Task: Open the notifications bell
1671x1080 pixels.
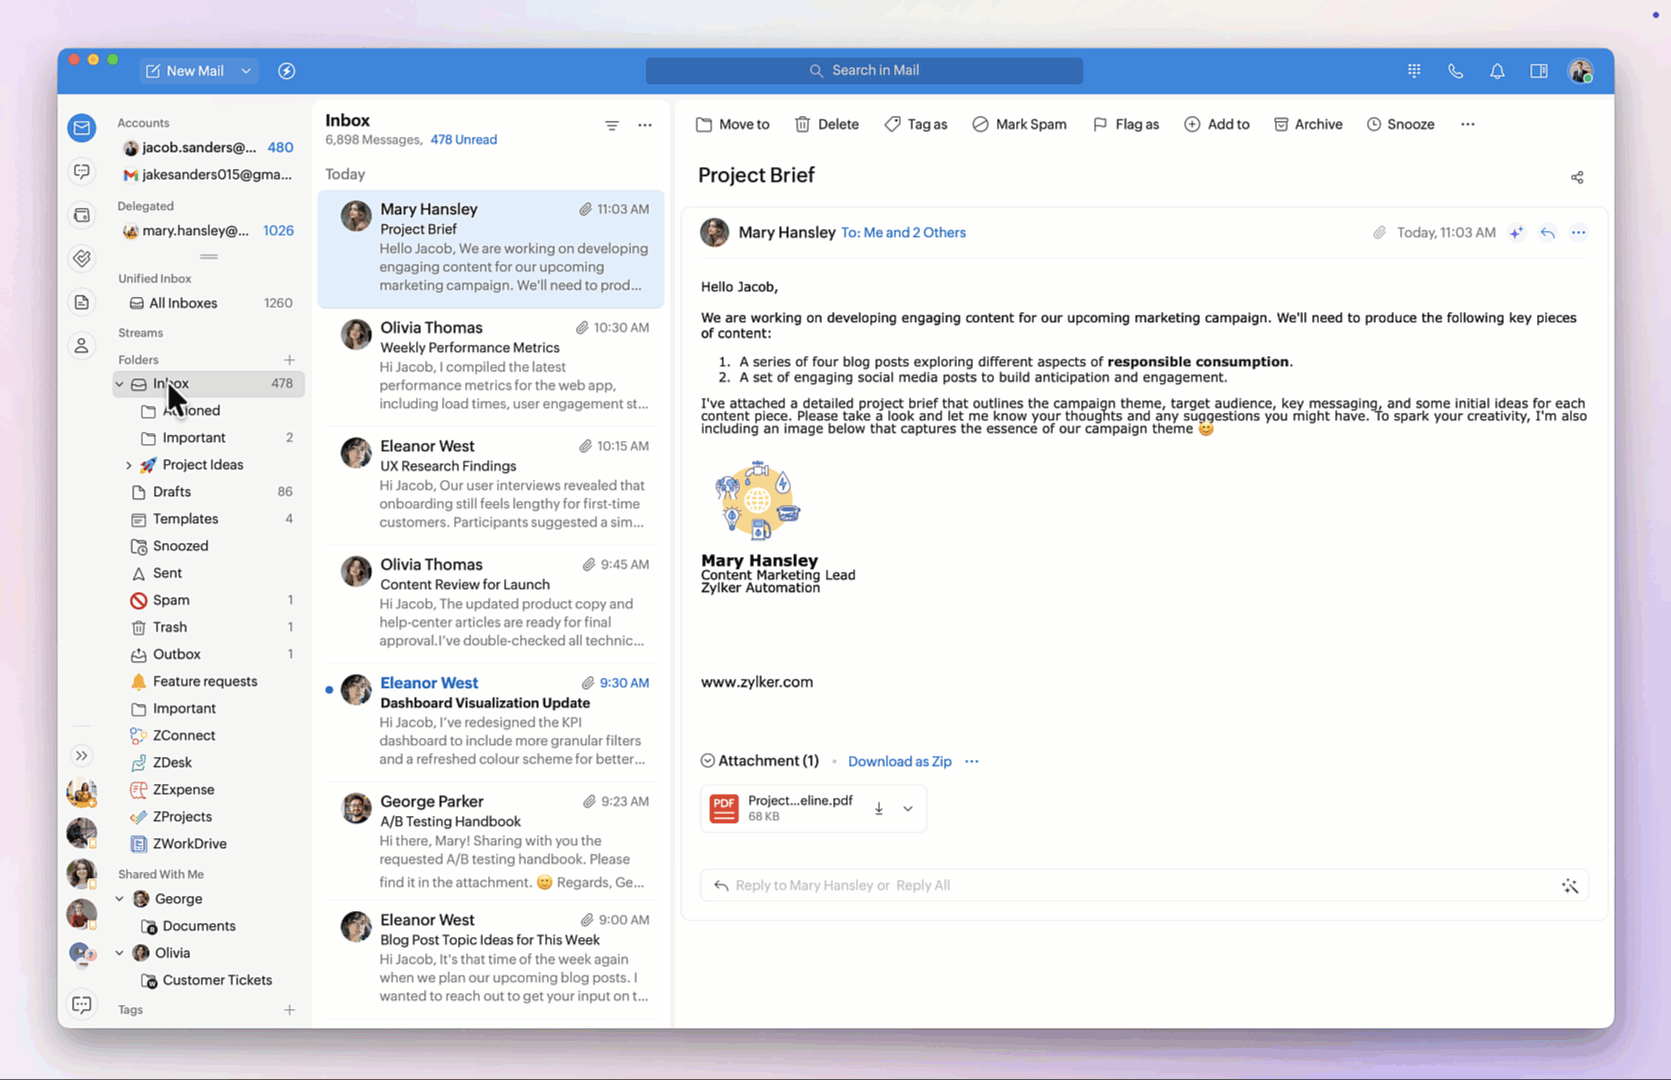Action: [x=1497, y=71]
